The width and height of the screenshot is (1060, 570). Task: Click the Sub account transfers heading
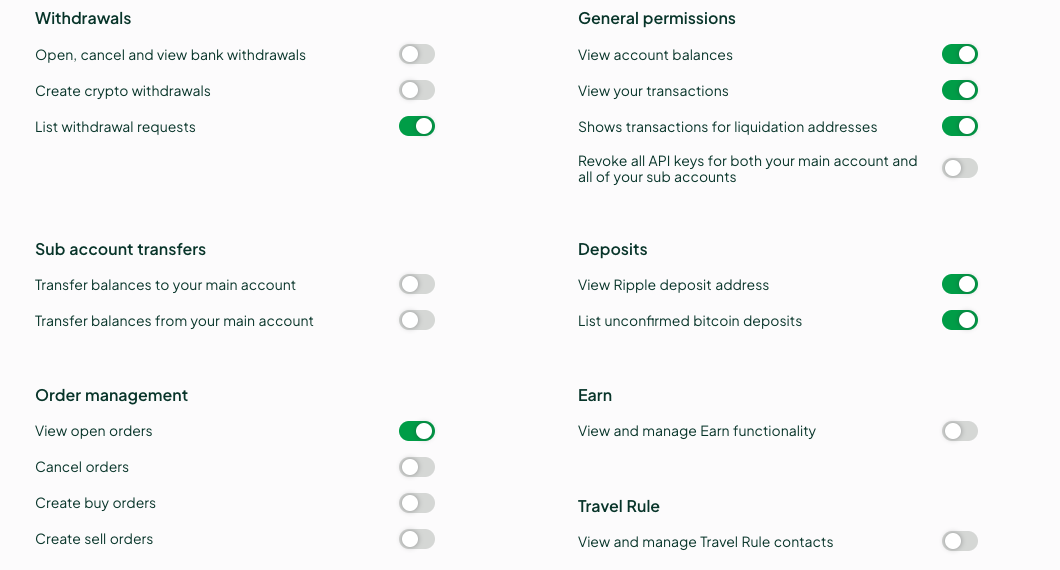click(x=120, y=249)
